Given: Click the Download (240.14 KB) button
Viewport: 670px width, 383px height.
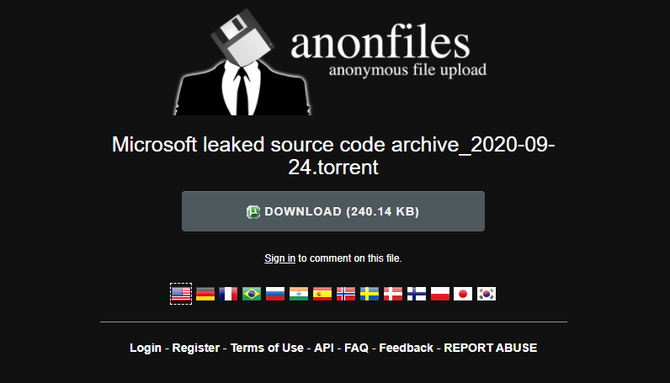Looking at the screenshot, I should pos(333,211).
